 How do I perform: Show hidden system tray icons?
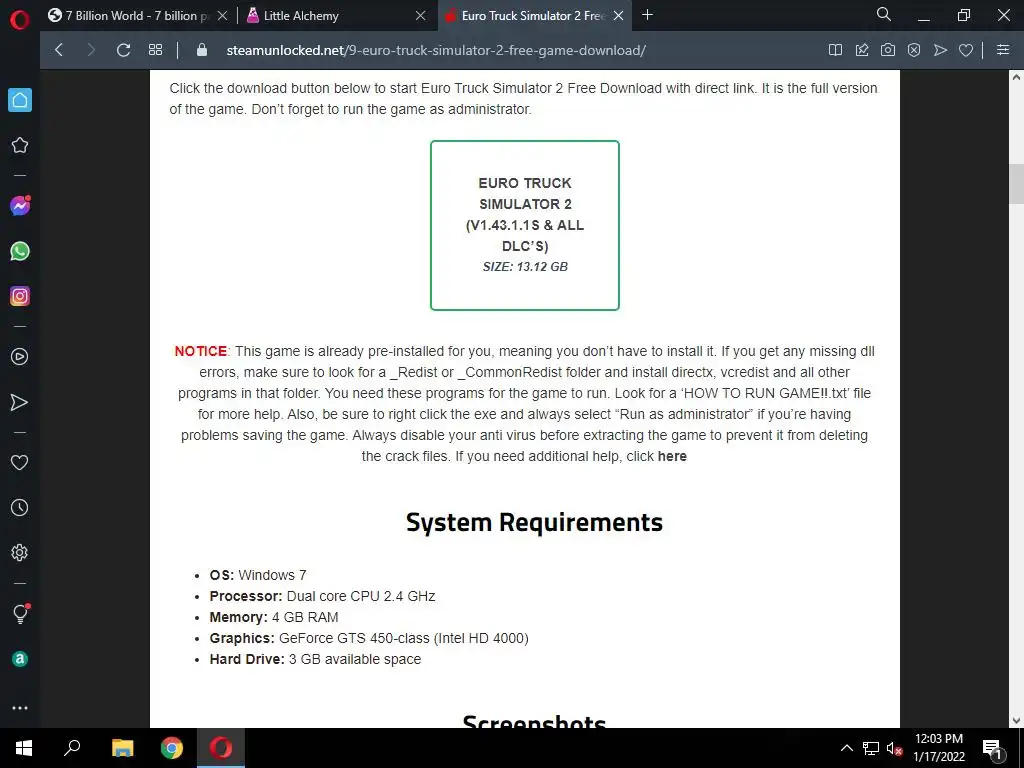pos(846,748)
